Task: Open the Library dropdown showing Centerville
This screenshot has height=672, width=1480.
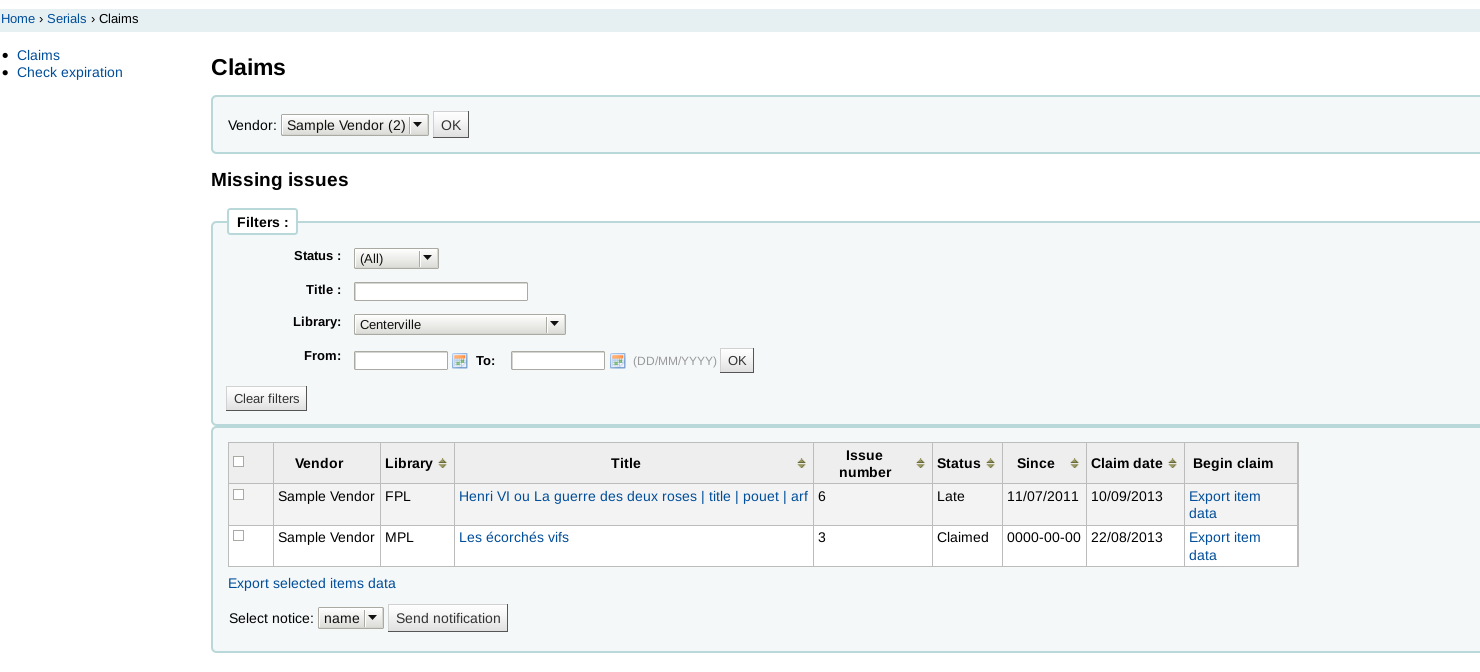Action: [459, 325]
